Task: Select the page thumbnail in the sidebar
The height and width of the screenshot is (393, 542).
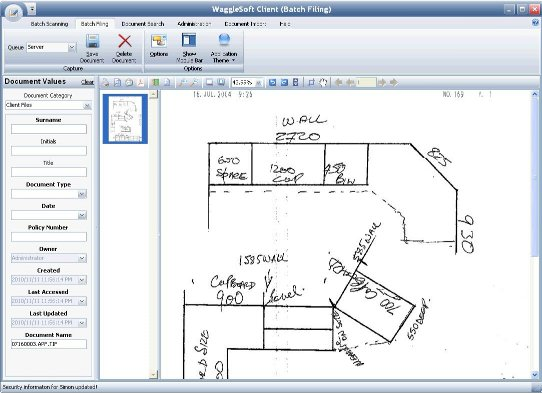Action: click(x=125, y=119)
